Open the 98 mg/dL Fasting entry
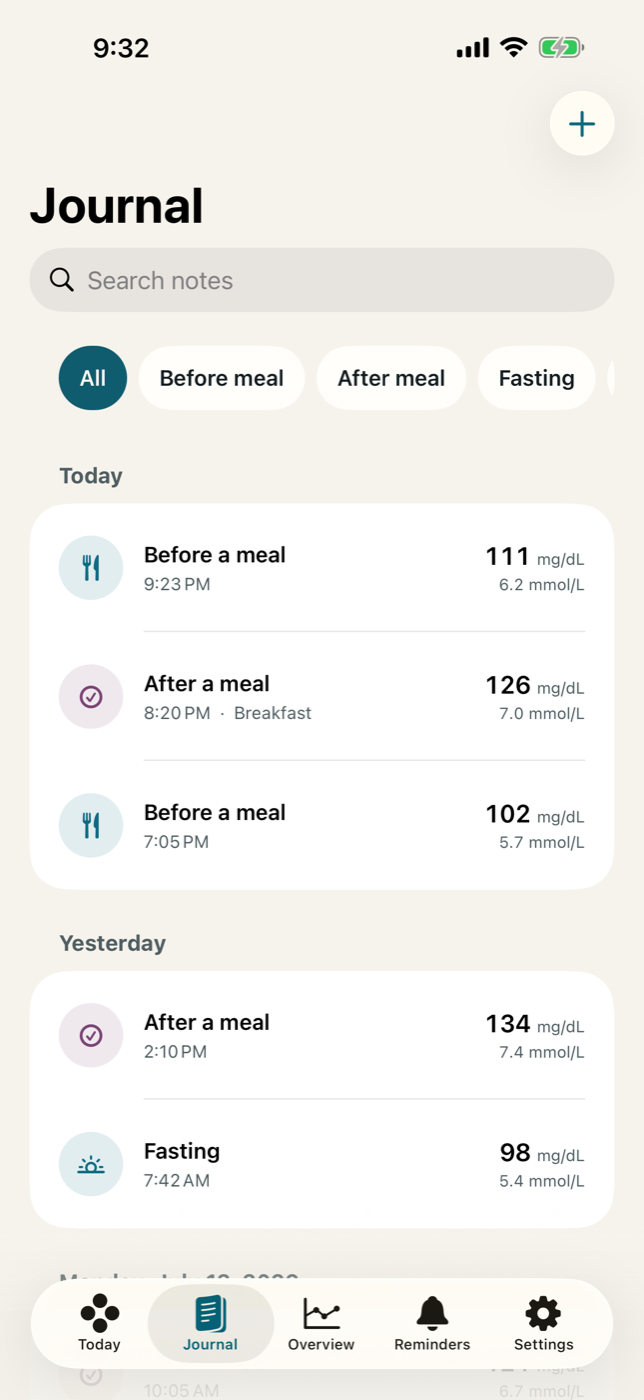644x1400 pixels. 322,1165
